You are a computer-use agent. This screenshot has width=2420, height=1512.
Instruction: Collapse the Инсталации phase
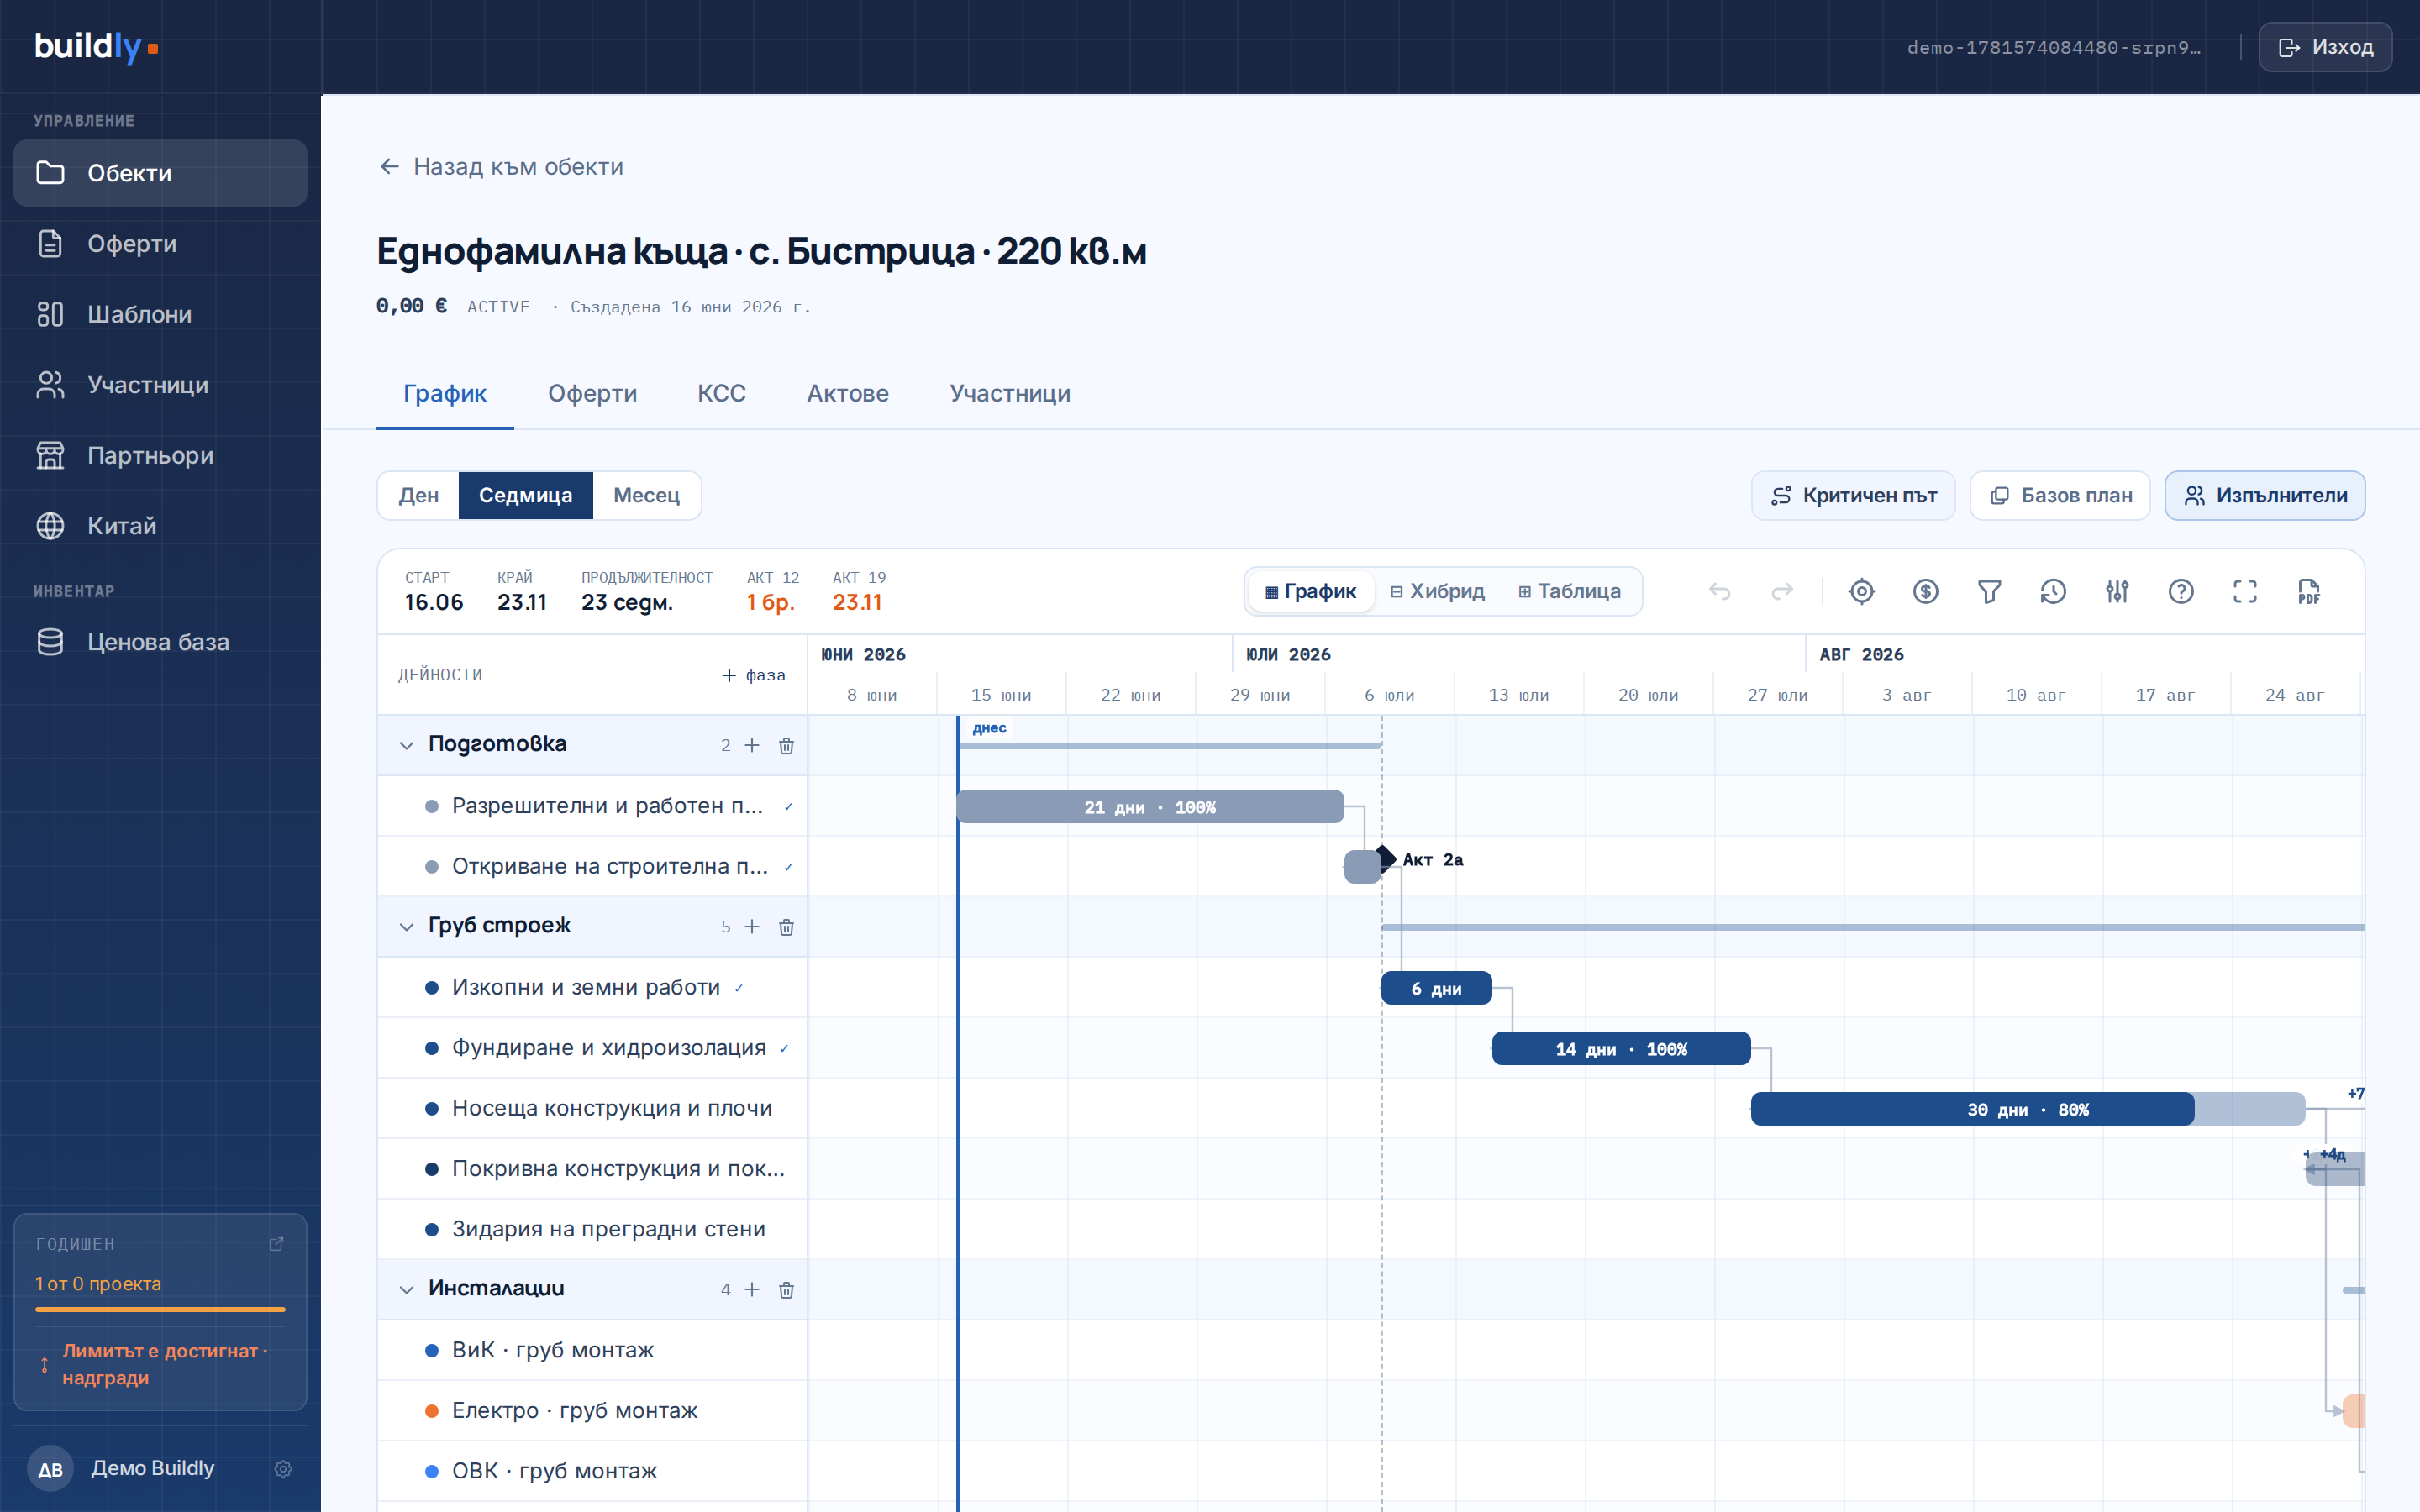[406, 1290]
